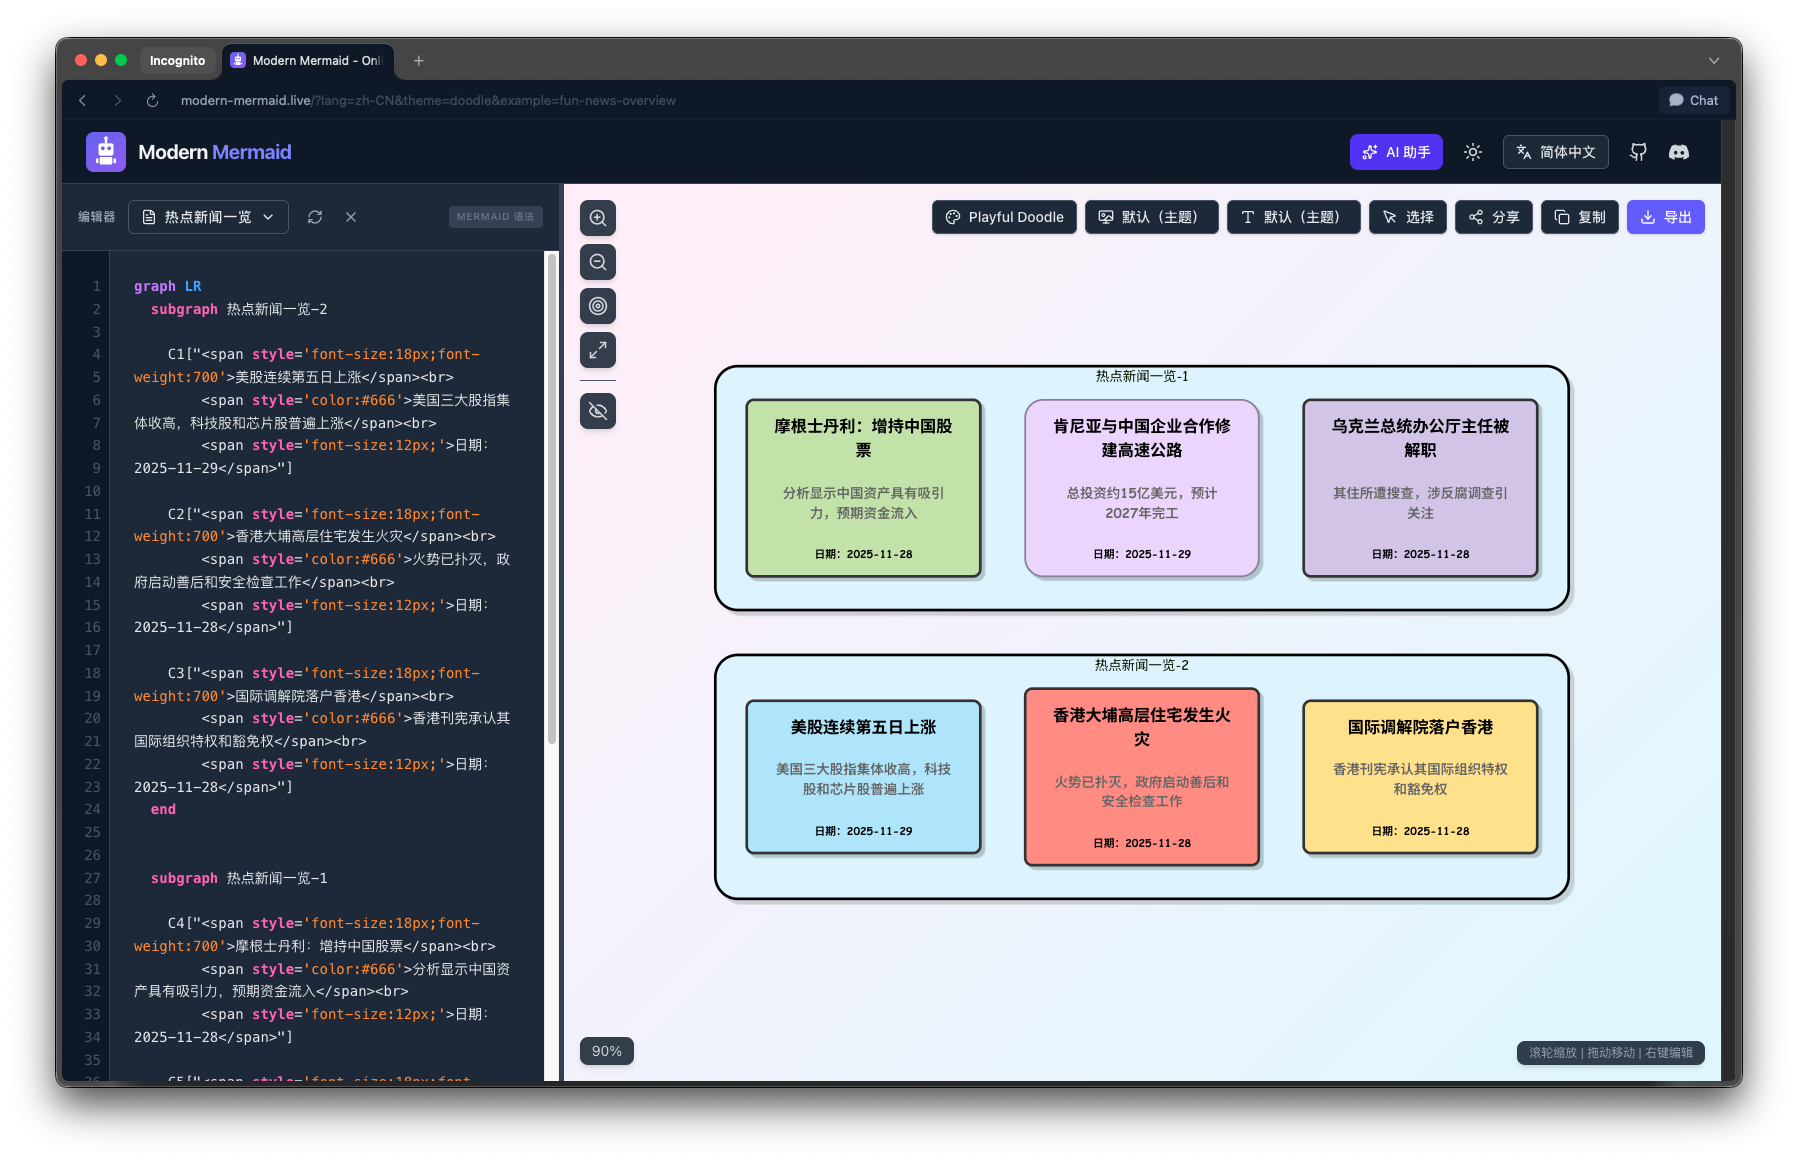Open a new browser tab
Screen dimensions: 1798x1161
[419, 61]
